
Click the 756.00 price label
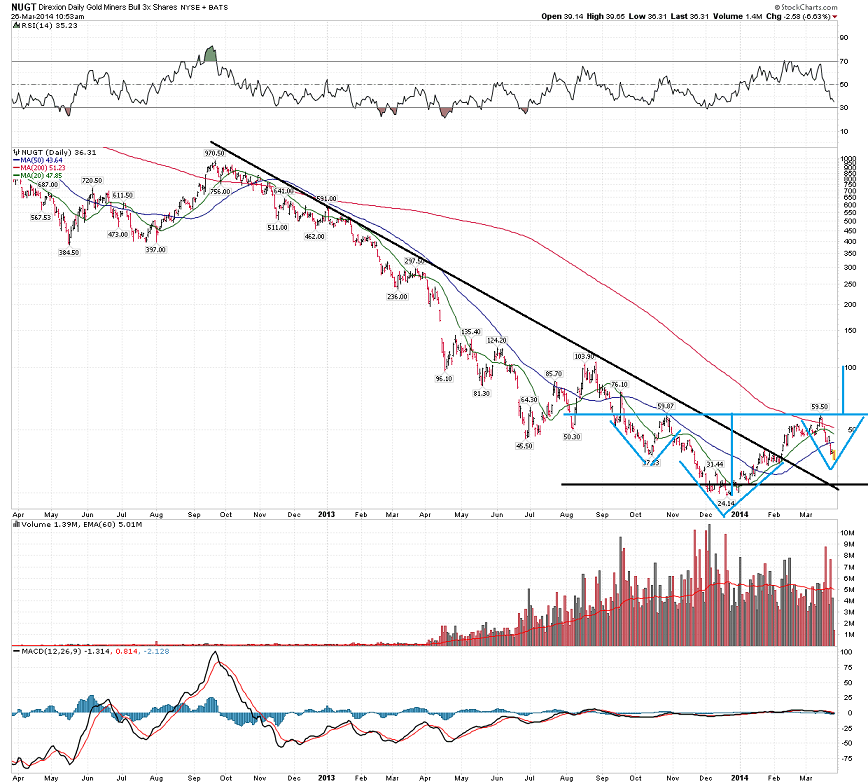coord(220,192)
